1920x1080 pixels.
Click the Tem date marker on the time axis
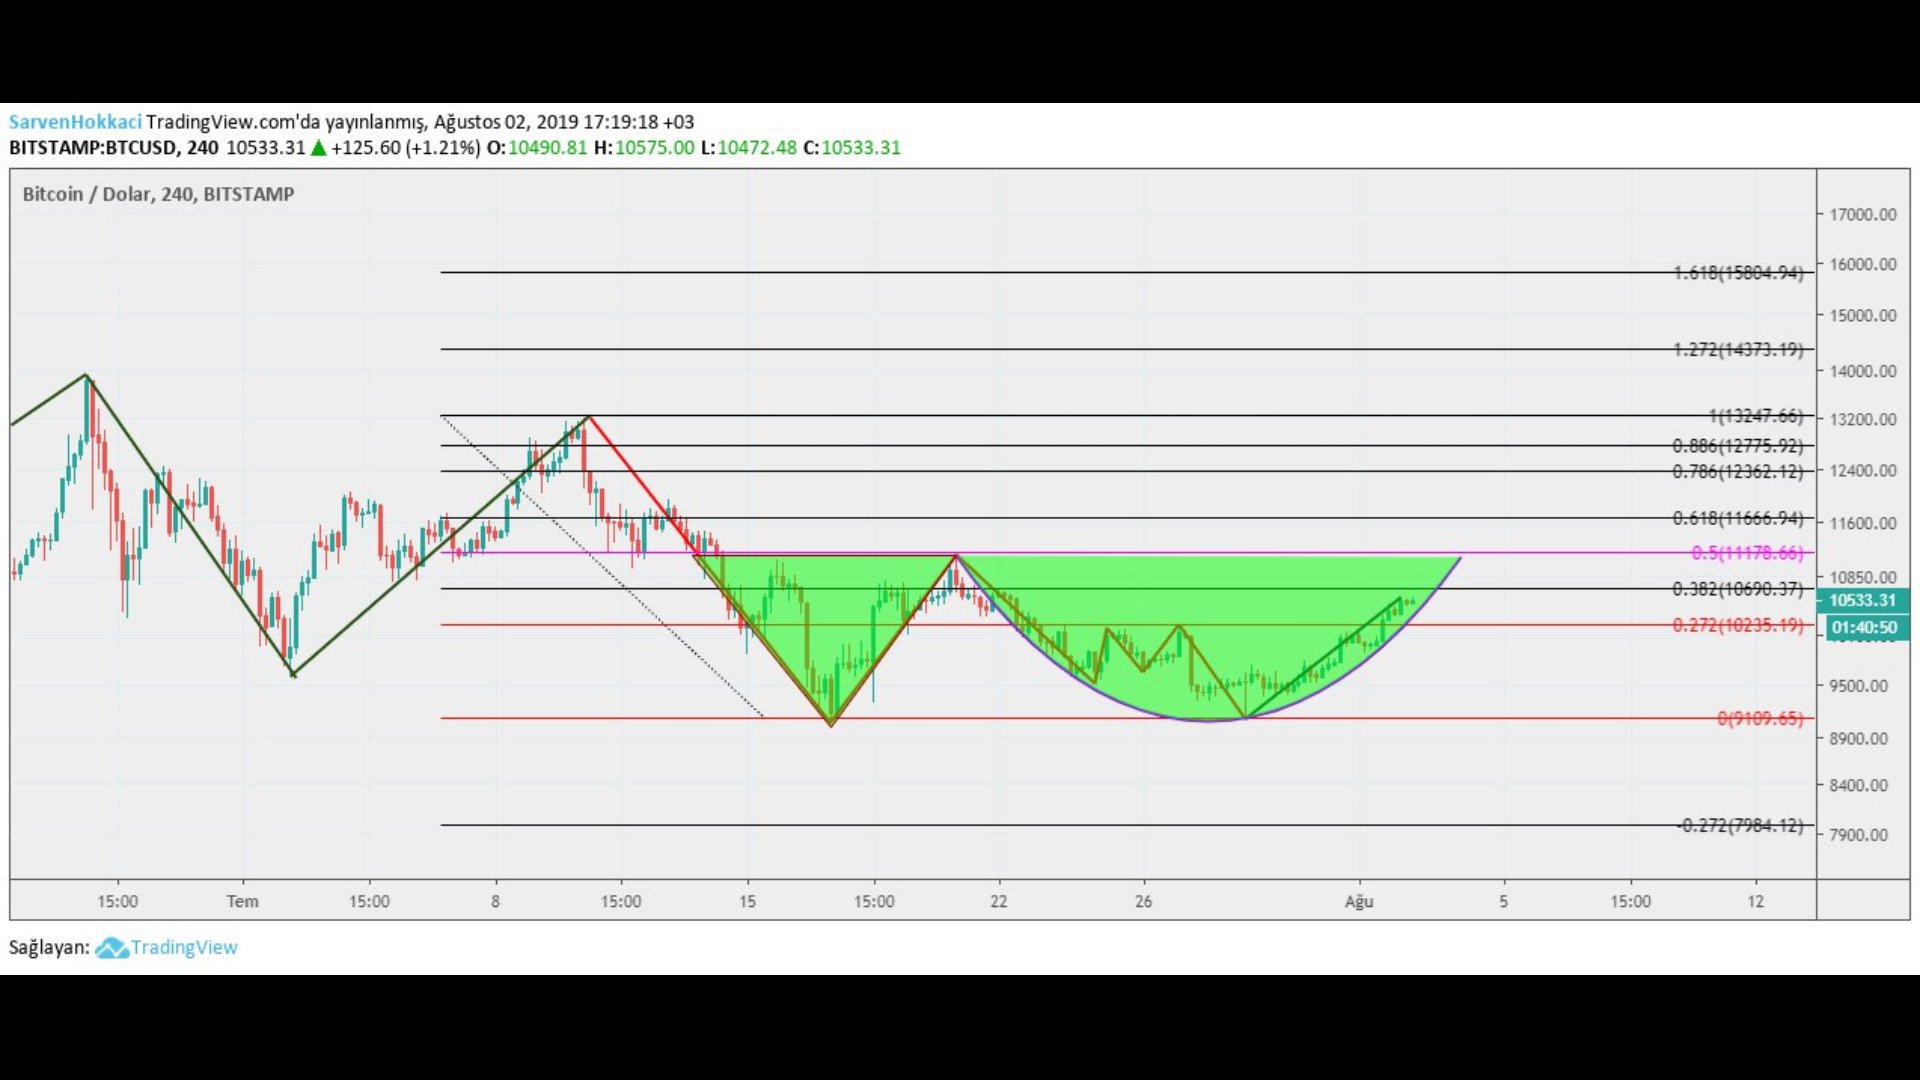[x=242, y=901]
